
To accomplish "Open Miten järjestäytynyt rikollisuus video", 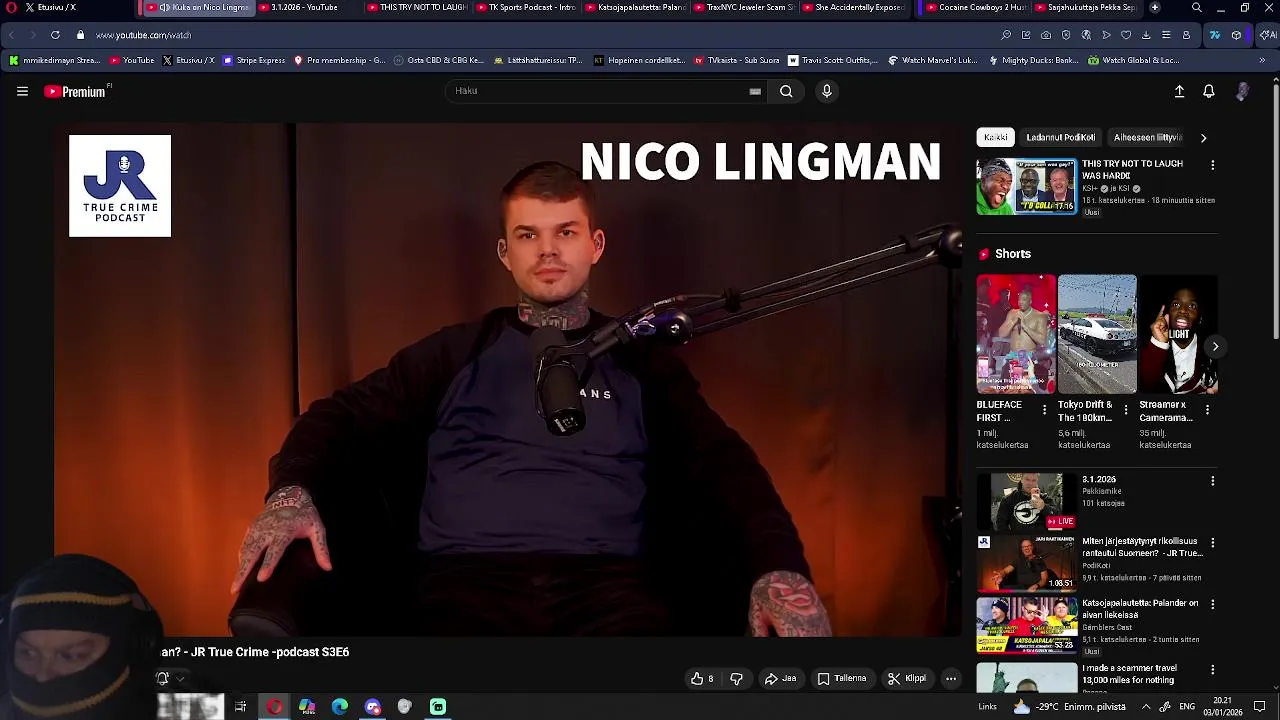I will click(x=1027, y=563).
